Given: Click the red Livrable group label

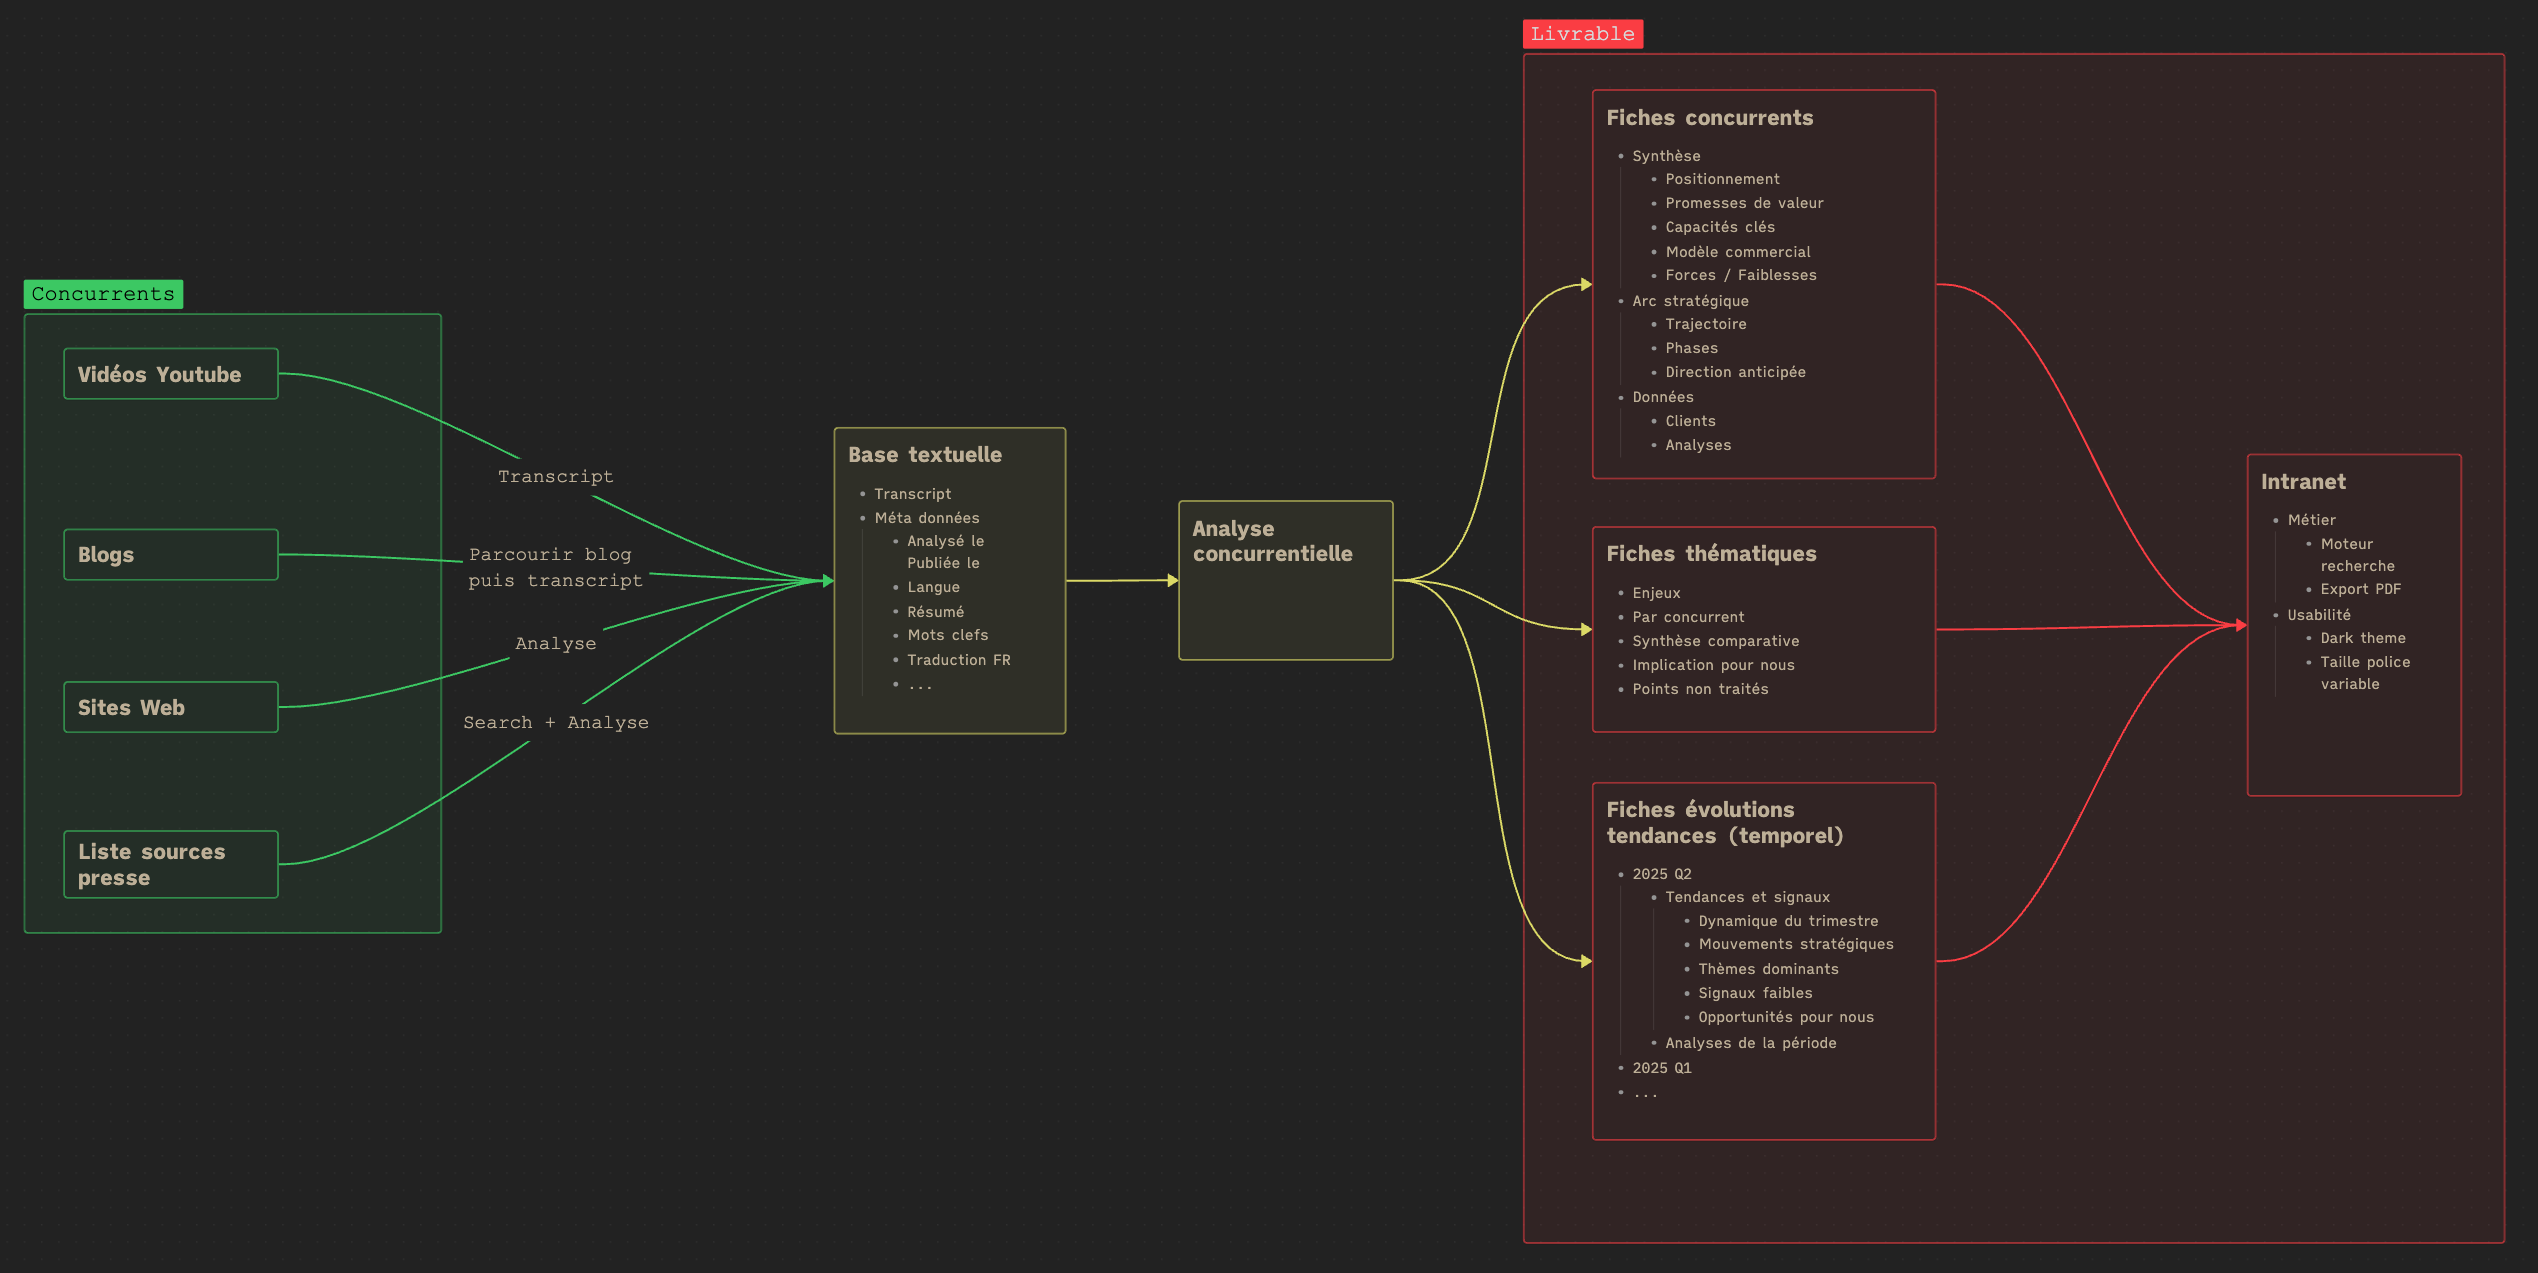Looking at the screenshot, I should 1583,34.
